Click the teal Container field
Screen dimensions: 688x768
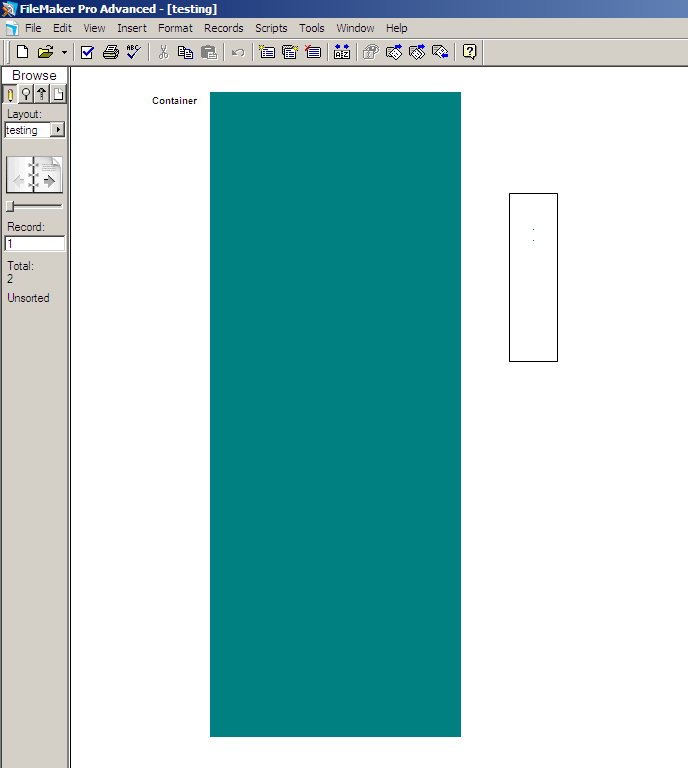coord(335,414)
